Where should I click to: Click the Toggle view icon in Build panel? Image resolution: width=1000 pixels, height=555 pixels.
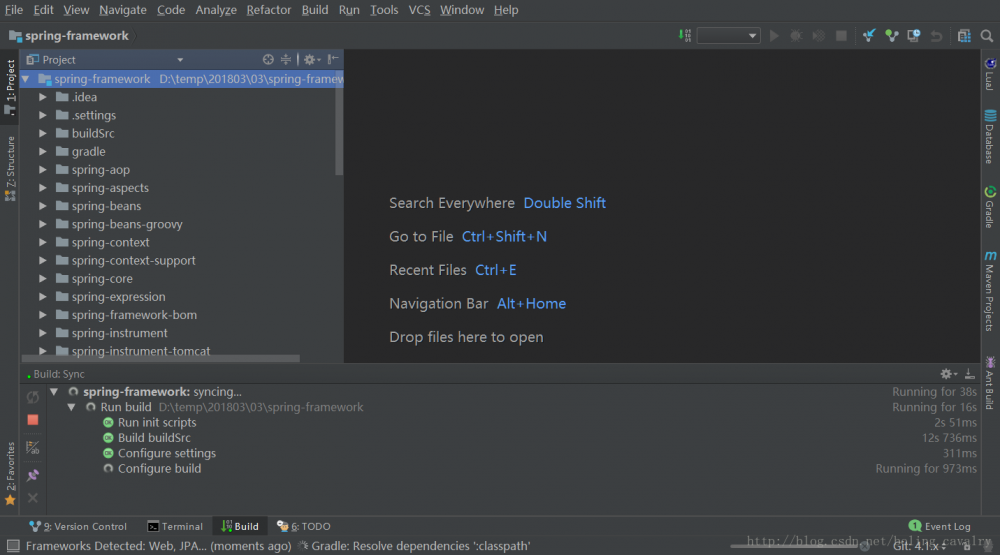pyautogui.click(x=33, y=448)
